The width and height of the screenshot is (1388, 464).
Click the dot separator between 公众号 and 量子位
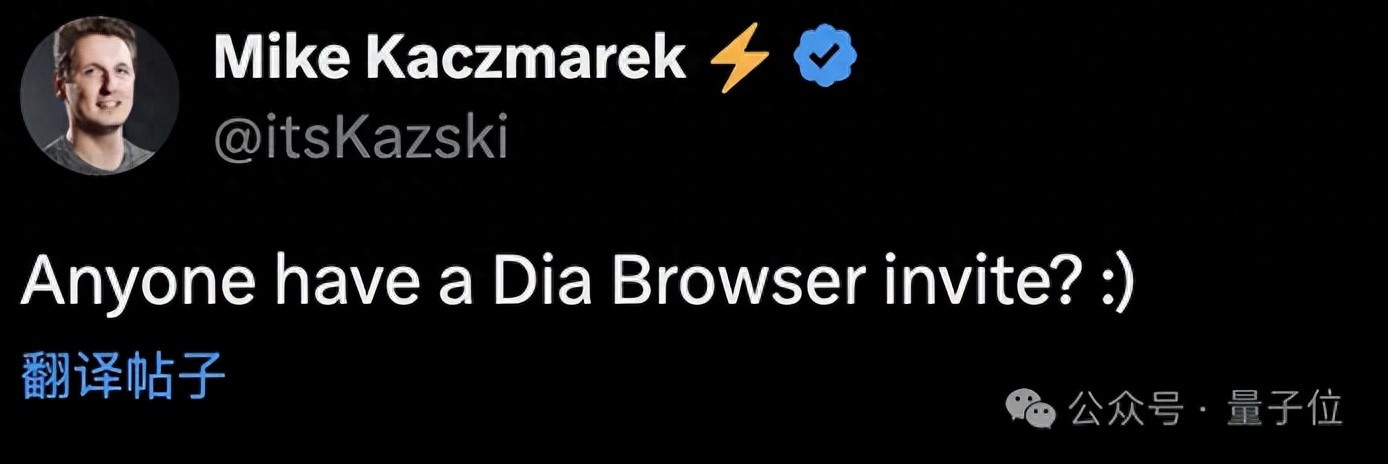[x=1206, y=409]
